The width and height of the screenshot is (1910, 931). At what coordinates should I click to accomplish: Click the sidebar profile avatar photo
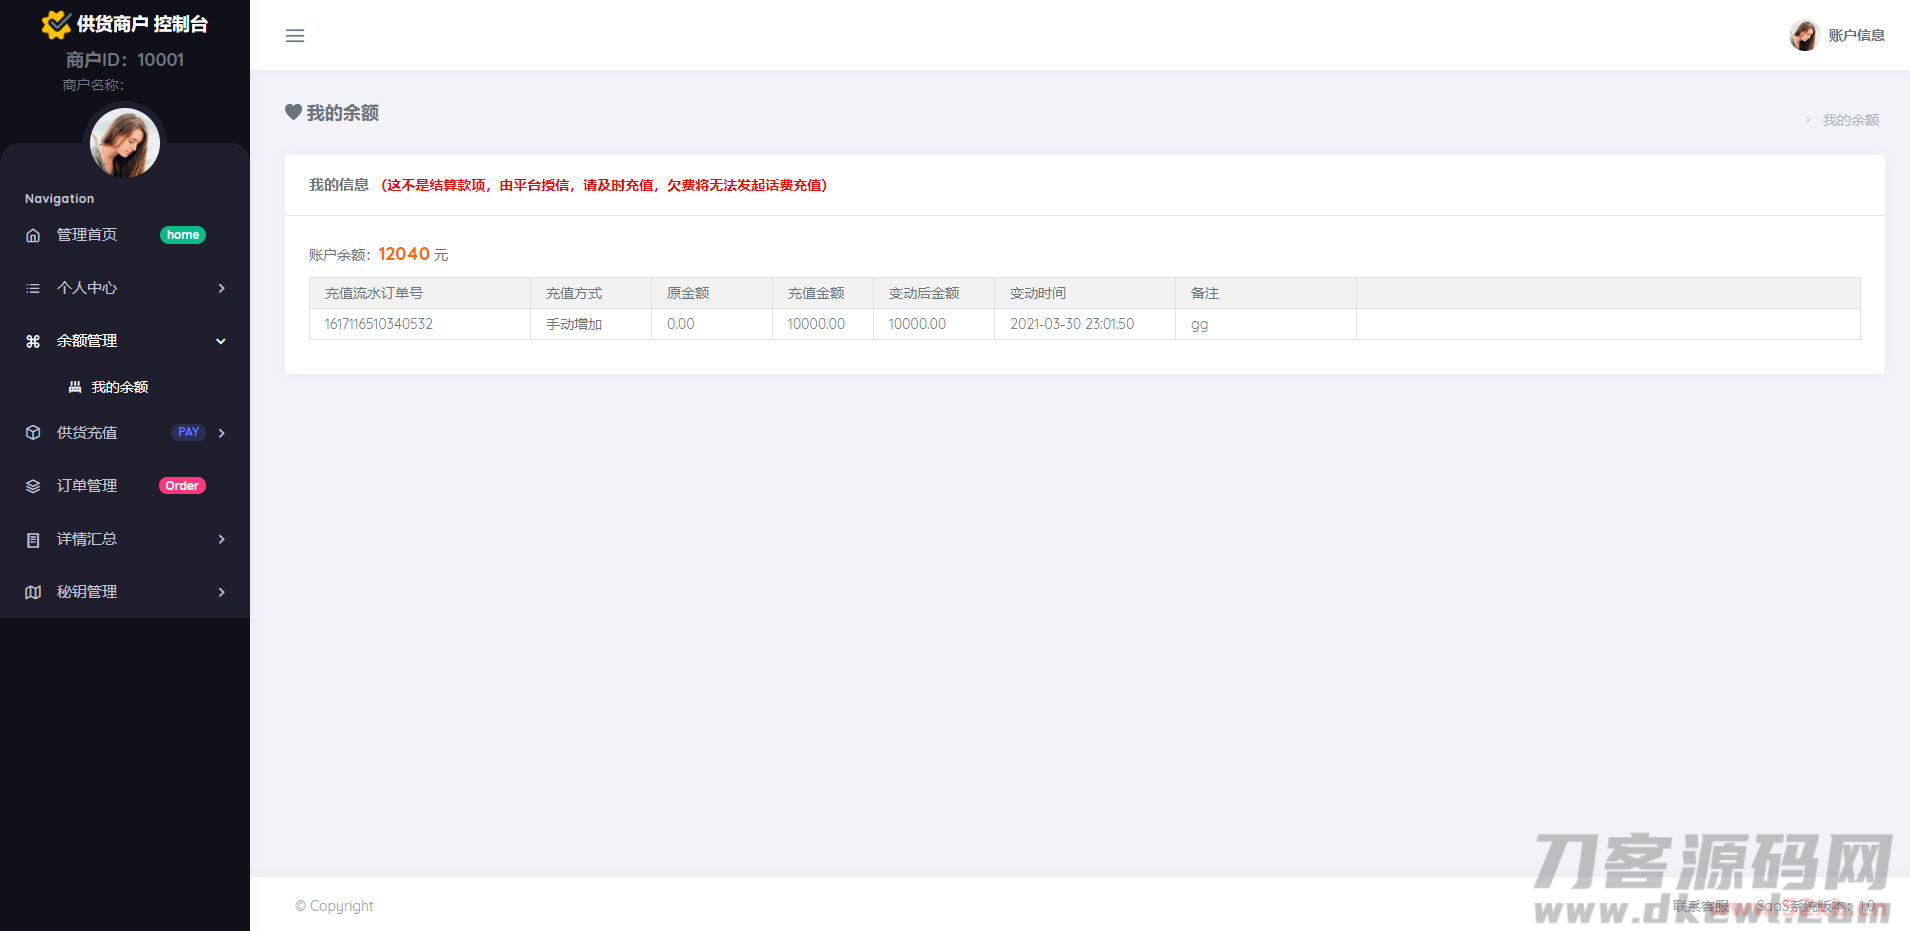click(x=125, y=143)
